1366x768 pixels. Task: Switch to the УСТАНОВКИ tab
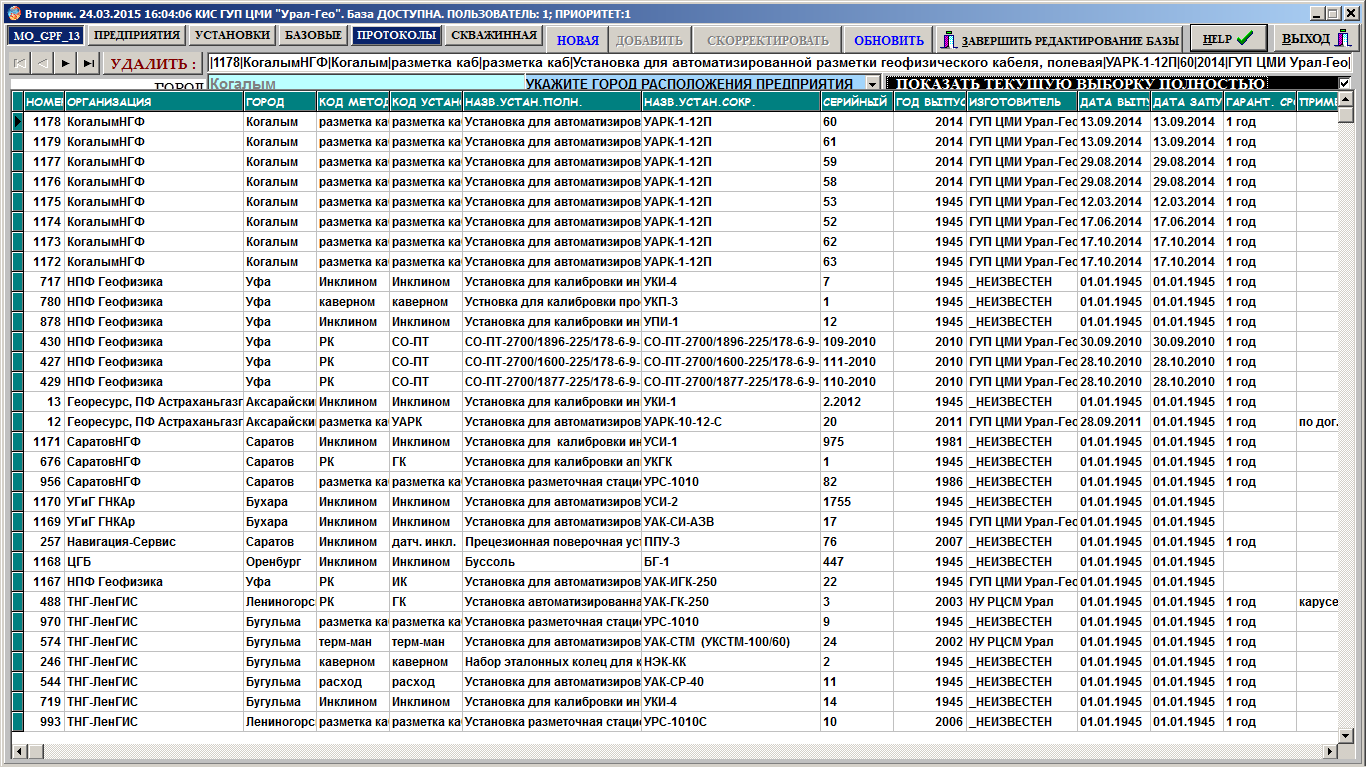pos(232,35)
